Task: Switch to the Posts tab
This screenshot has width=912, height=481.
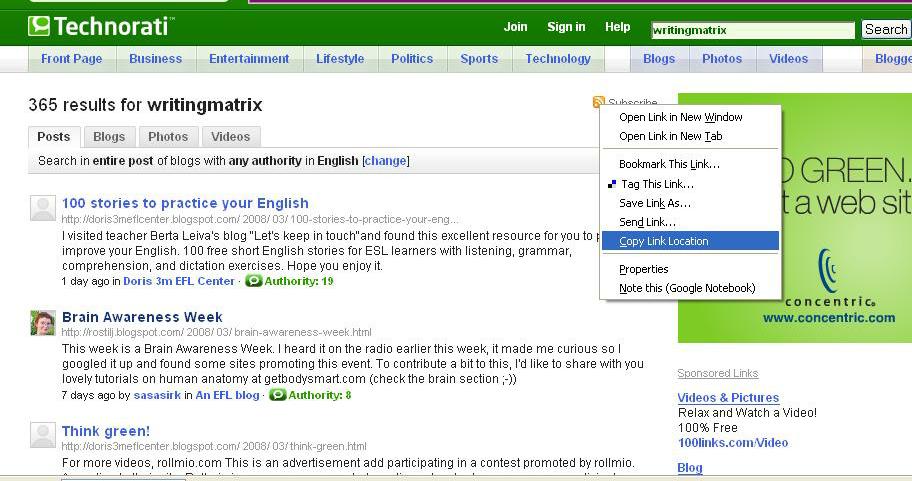Action: point(54,137)
